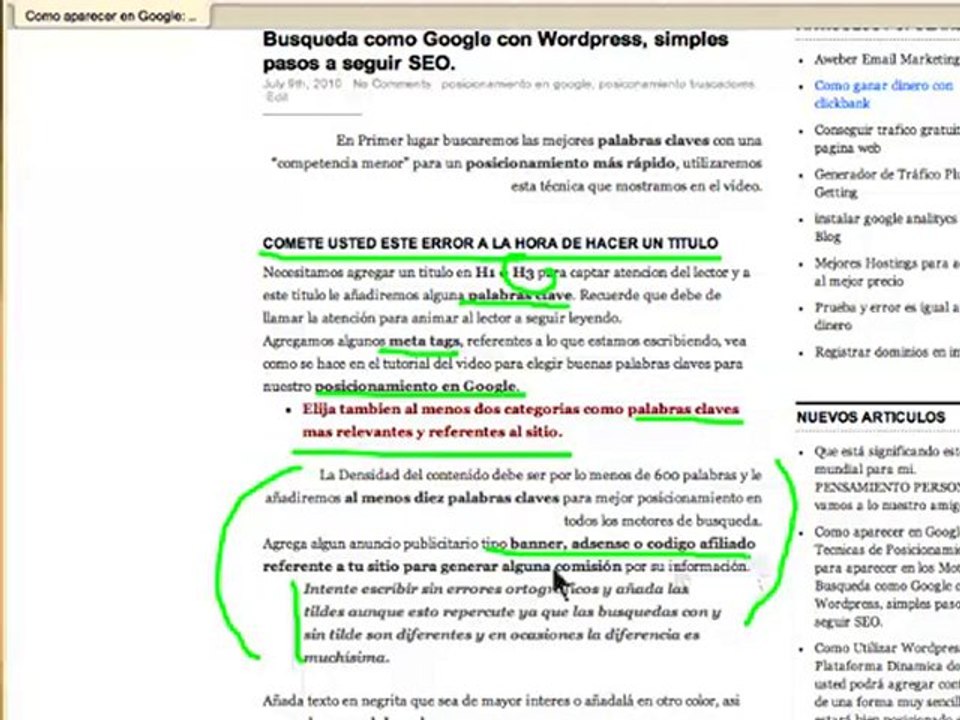Viewport: 960px width, 720px height.
Task: Select the 'Como aparecer en Google' browser tab
Action: (111, 17)
